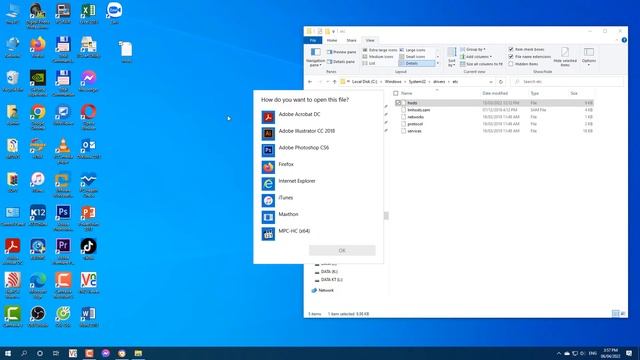This screenshot has width=640, height=360.
Task: Open the File tab in File Explorer
Action: [x=313, y=40]
